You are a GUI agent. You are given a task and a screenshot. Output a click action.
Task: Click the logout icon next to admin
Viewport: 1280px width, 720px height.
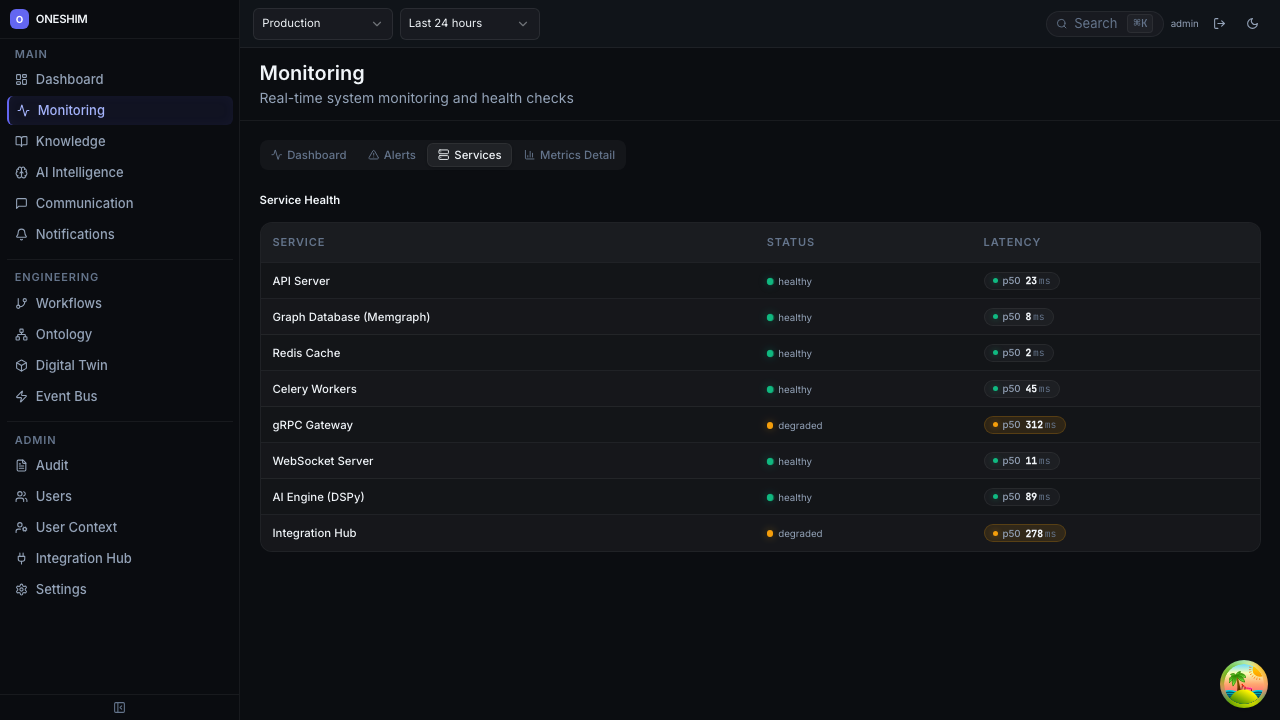[x=1219, y=23]
